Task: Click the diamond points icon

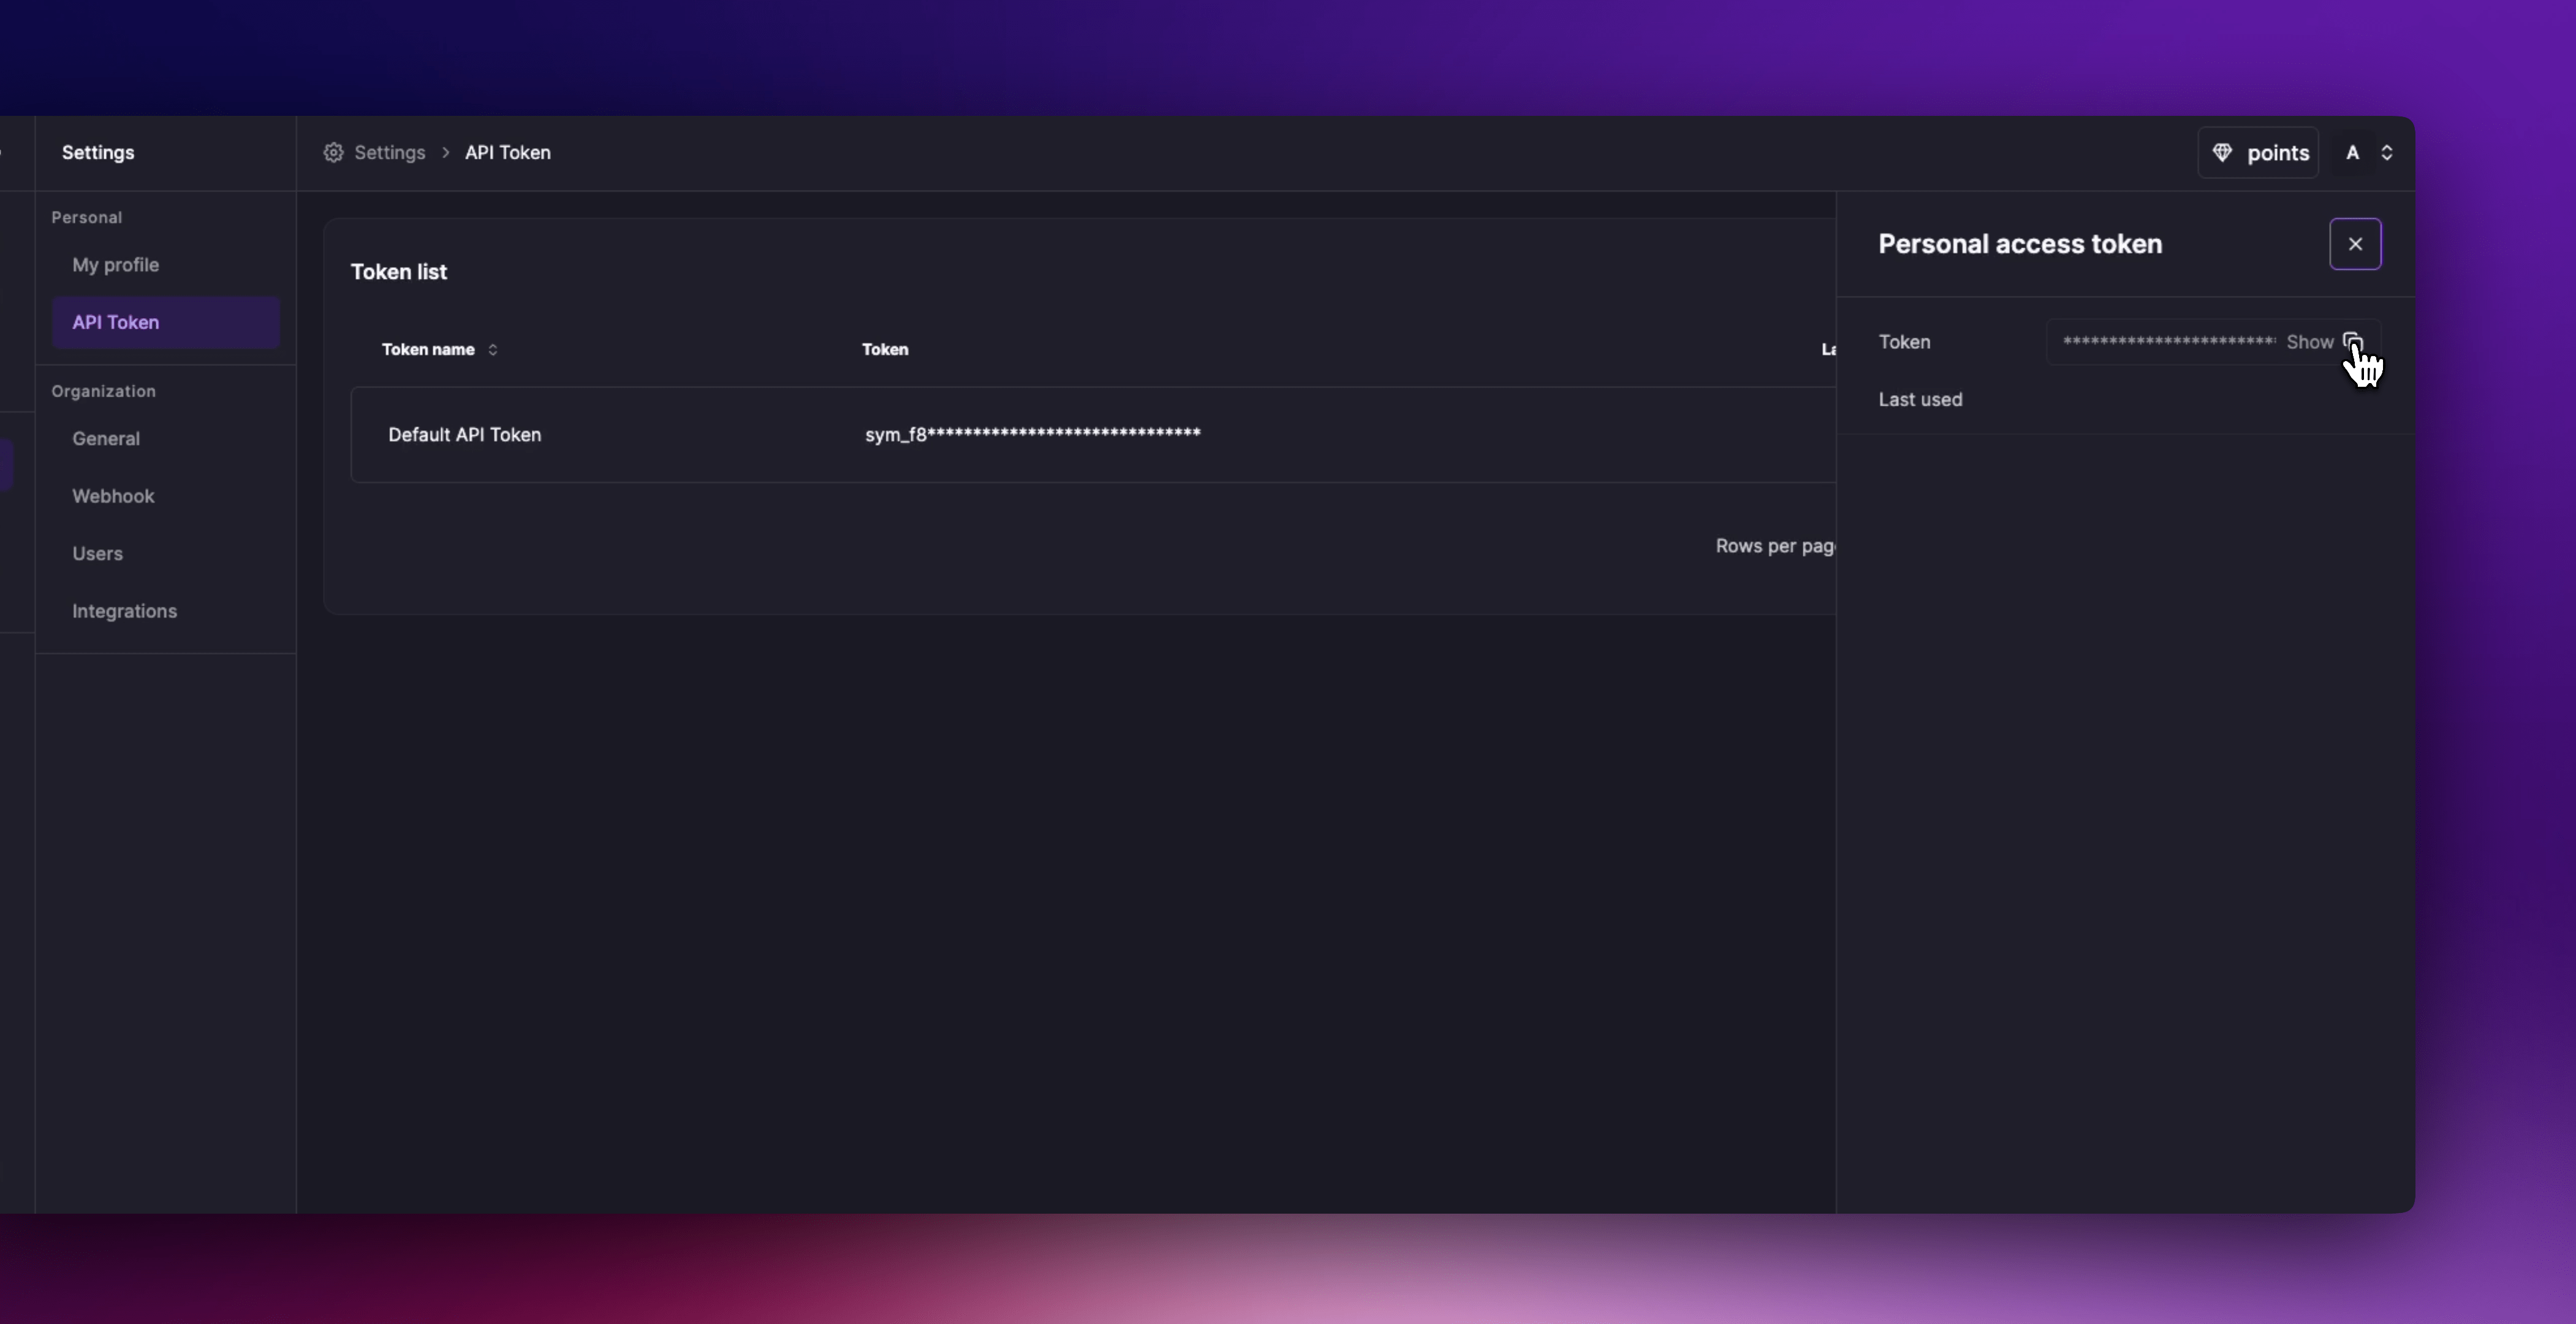Action: [x=2222, y=152]
